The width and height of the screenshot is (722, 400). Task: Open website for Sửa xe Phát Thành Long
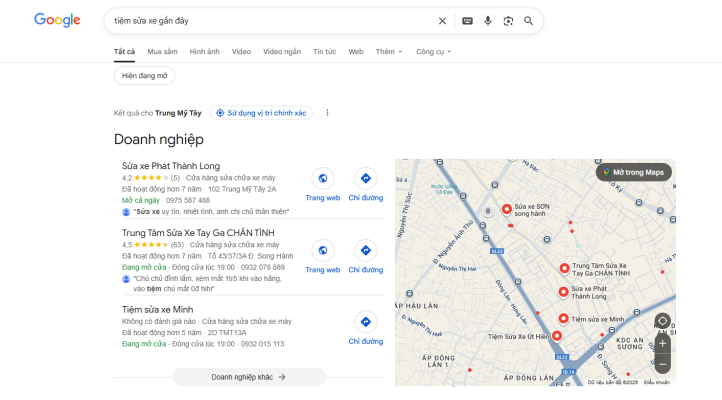point(323,185)
